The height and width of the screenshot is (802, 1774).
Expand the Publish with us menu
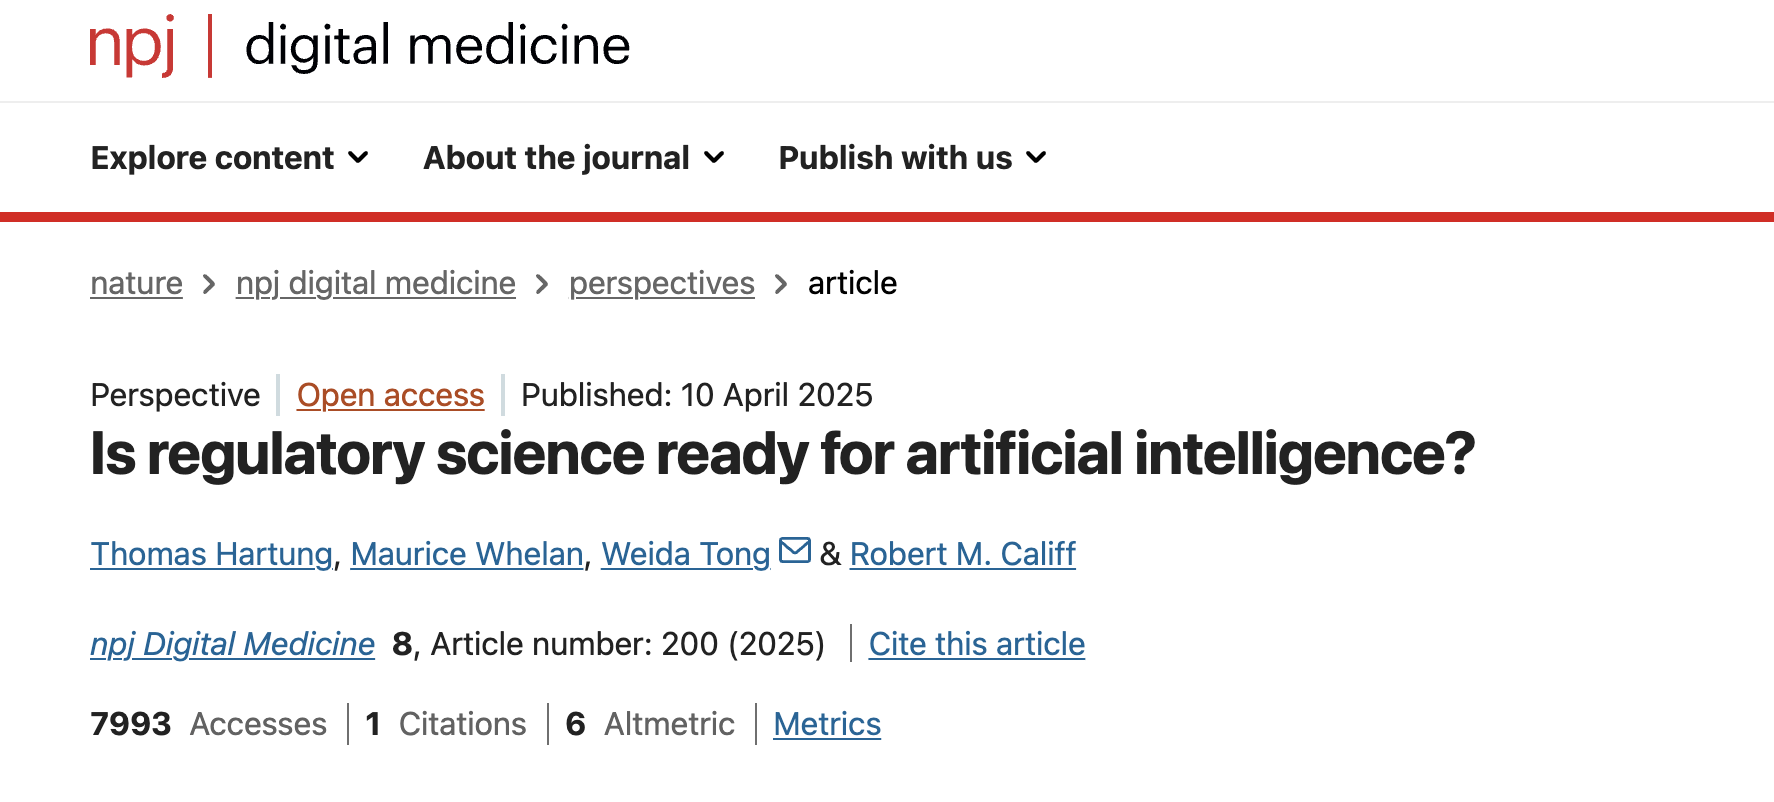911,158
